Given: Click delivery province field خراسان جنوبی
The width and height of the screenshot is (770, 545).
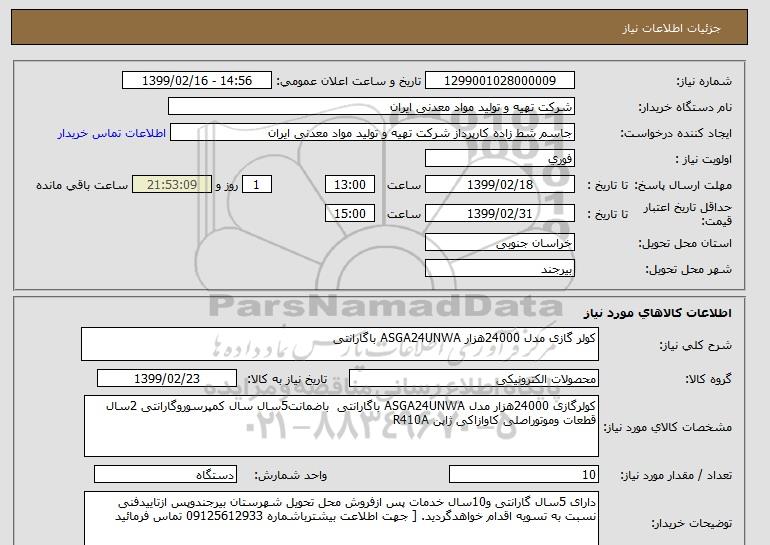Looking at the screenshot, I should 499,243.
